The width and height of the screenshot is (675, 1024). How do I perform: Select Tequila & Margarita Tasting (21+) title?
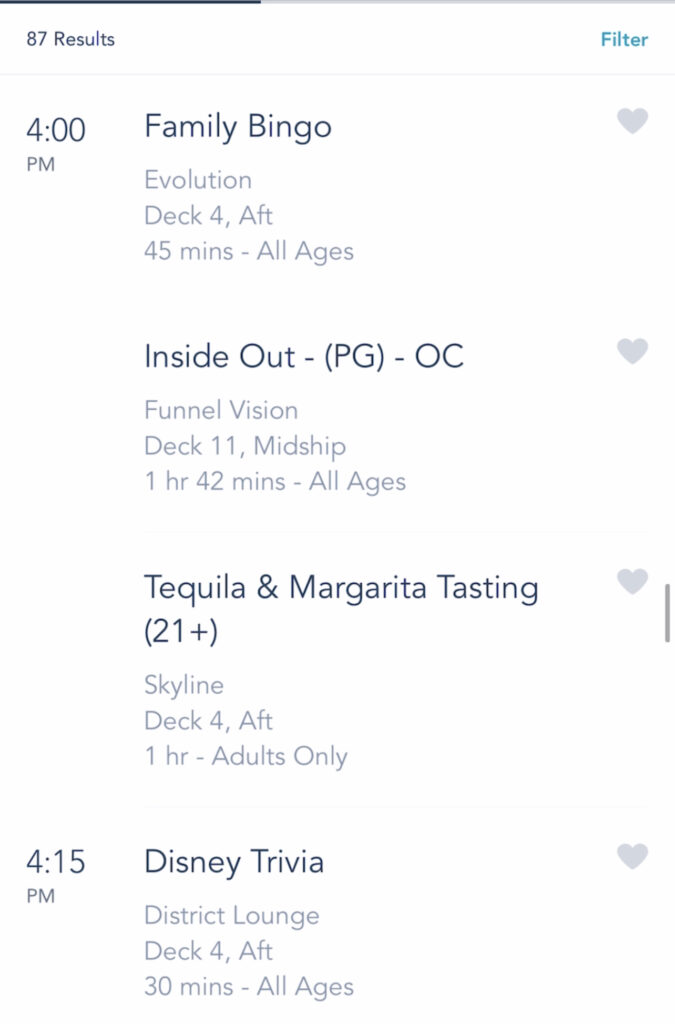click(x=341, y=608)
